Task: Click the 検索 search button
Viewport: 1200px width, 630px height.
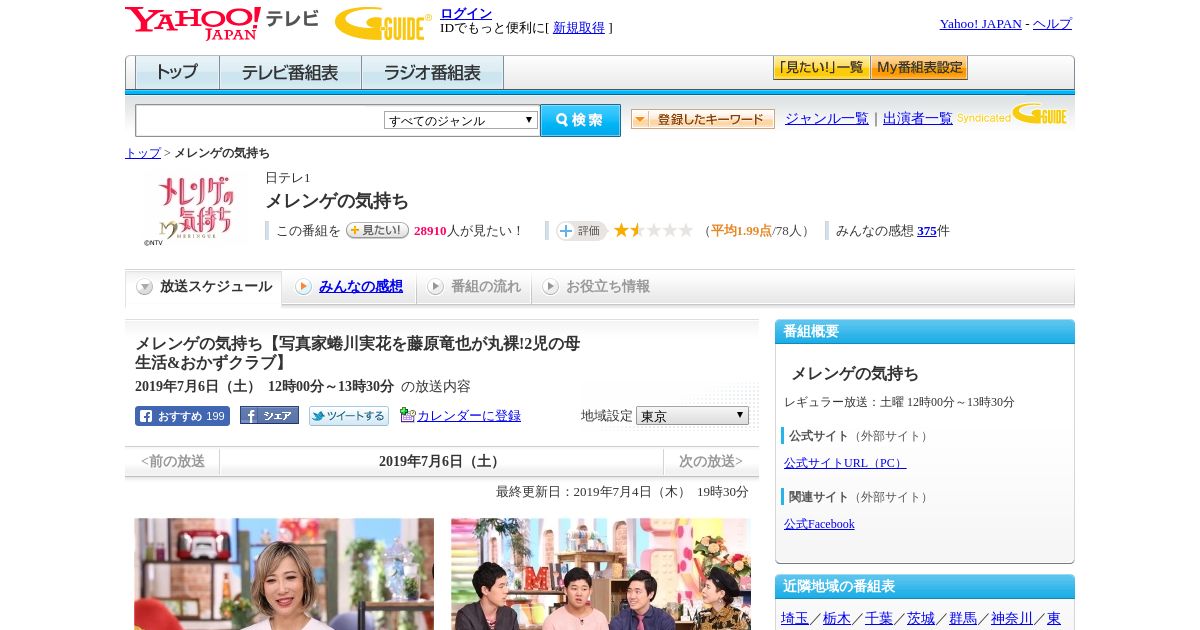Action: coord(580,120)
